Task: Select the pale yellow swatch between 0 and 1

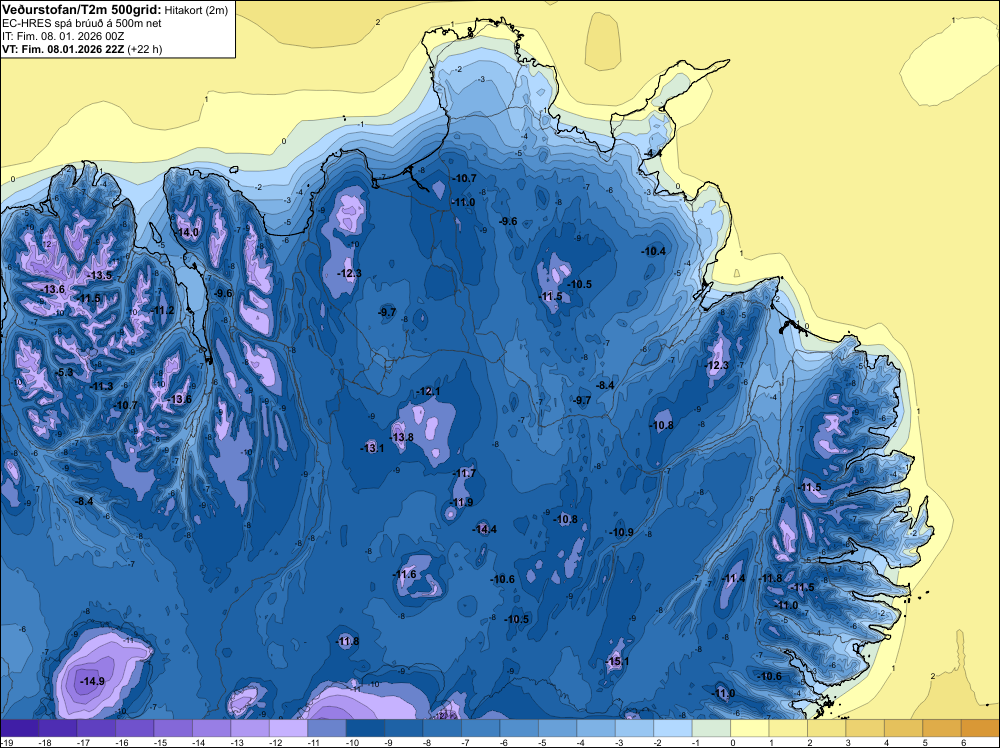Action: coord(750,728)
